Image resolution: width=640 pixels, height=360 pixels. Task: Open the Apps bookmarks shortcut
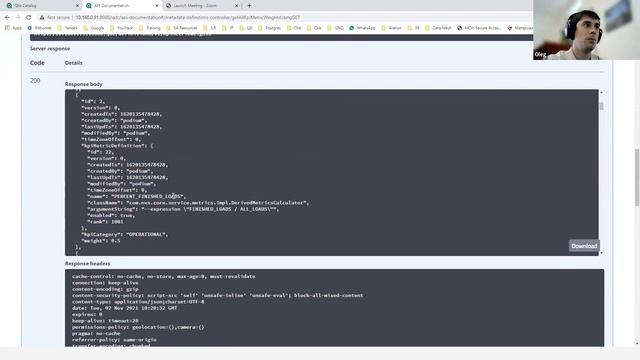coord(13,28)
